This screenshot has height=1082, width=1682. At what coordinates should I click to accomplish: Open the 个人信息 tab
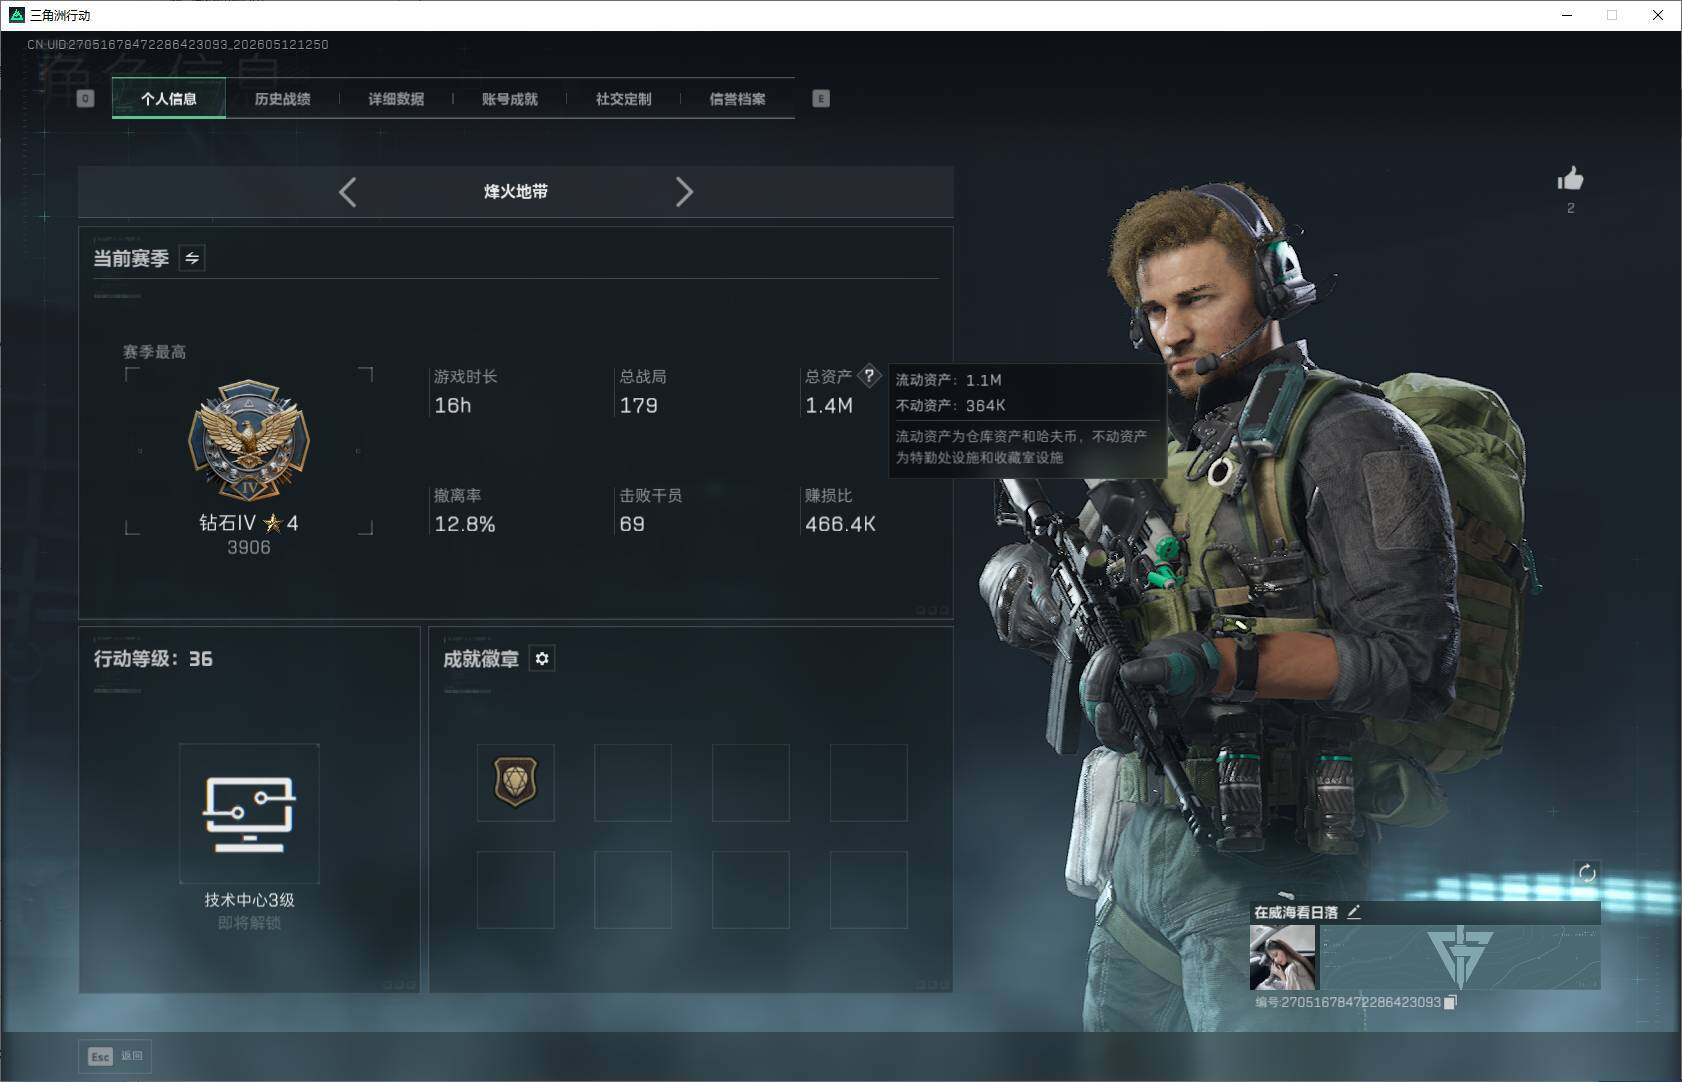click(169, 99)
